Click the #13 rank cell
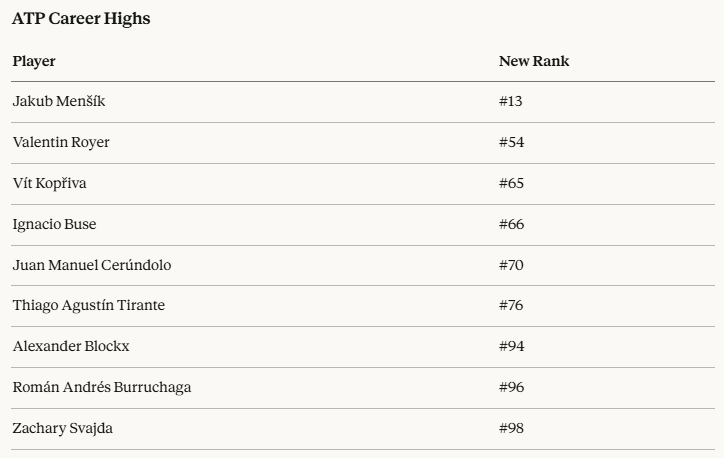This screenshot has width=724, height=458. tap(511, 101)
